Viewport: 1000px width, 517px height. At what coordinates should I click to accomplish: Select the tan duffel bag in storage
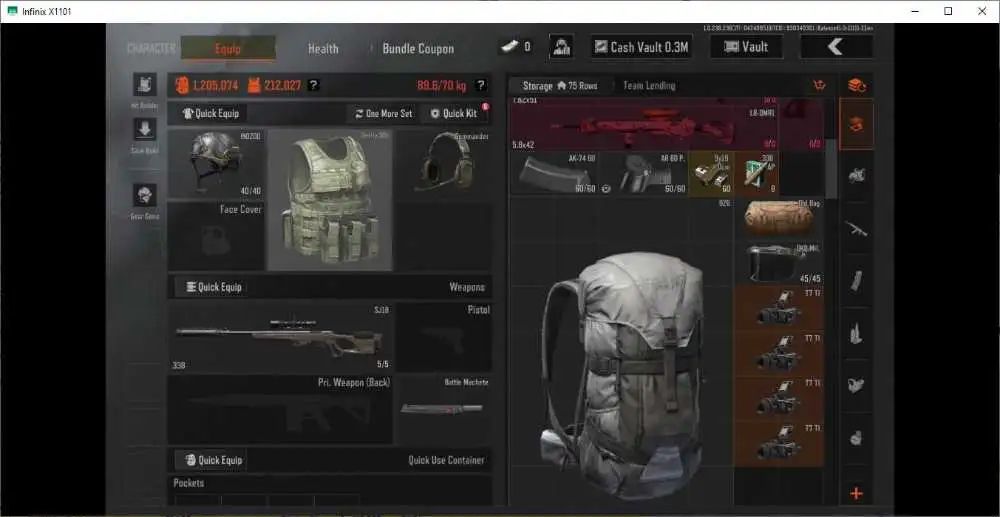coord(779,218)
